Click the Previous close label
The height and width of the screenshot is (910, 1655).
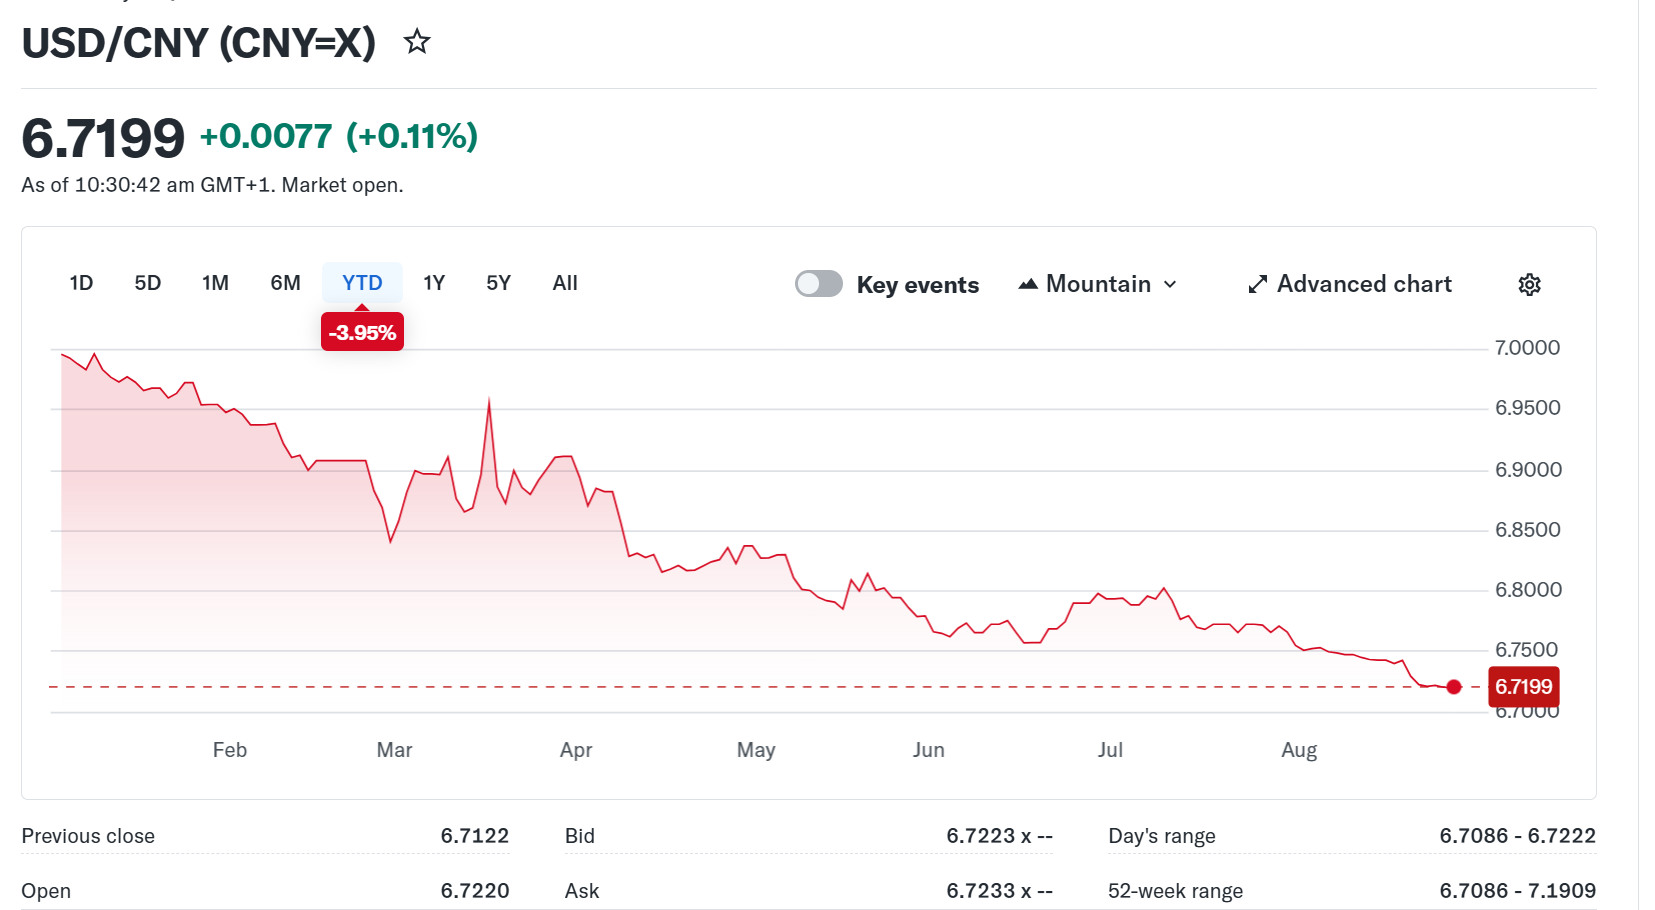click(x=88, y=836)
